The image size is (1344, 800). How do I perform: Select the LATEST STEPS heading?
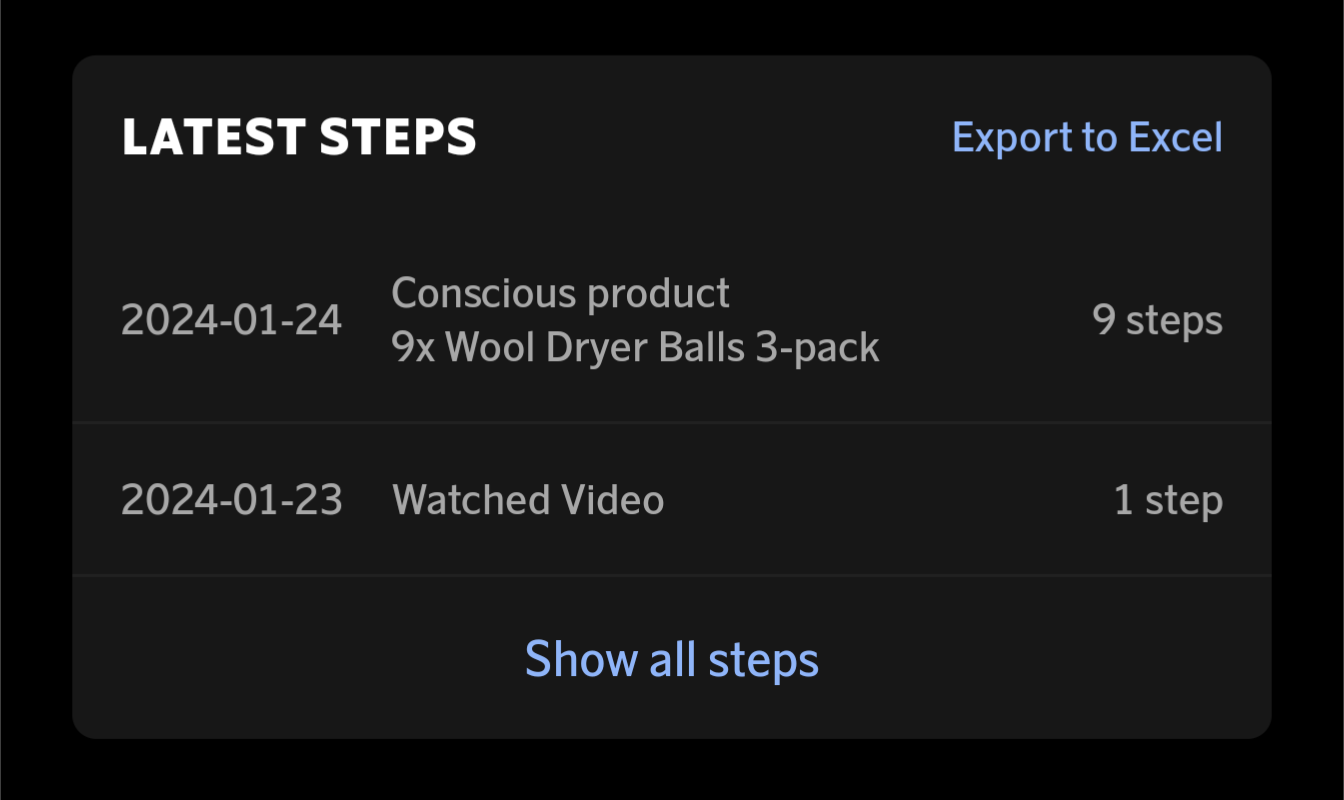point(299,137)
